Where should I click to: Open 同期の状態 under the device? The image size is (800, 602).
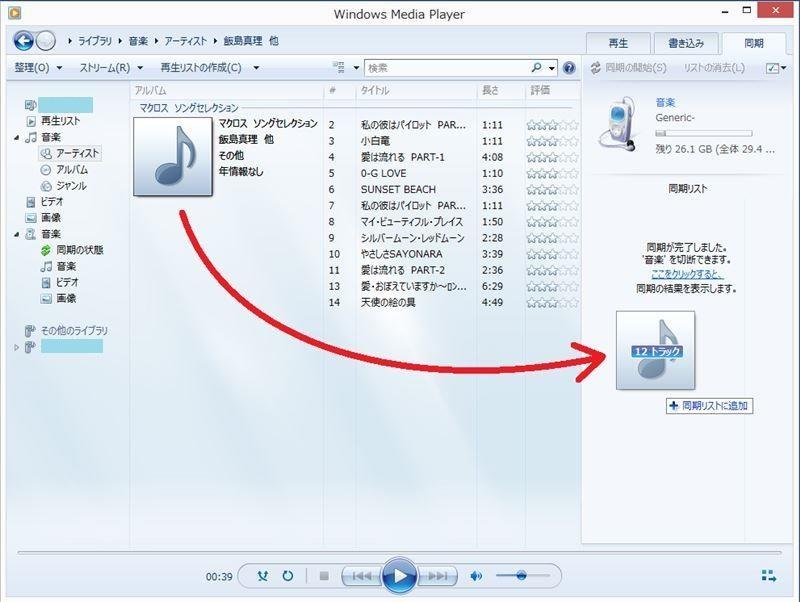(79, 250)
